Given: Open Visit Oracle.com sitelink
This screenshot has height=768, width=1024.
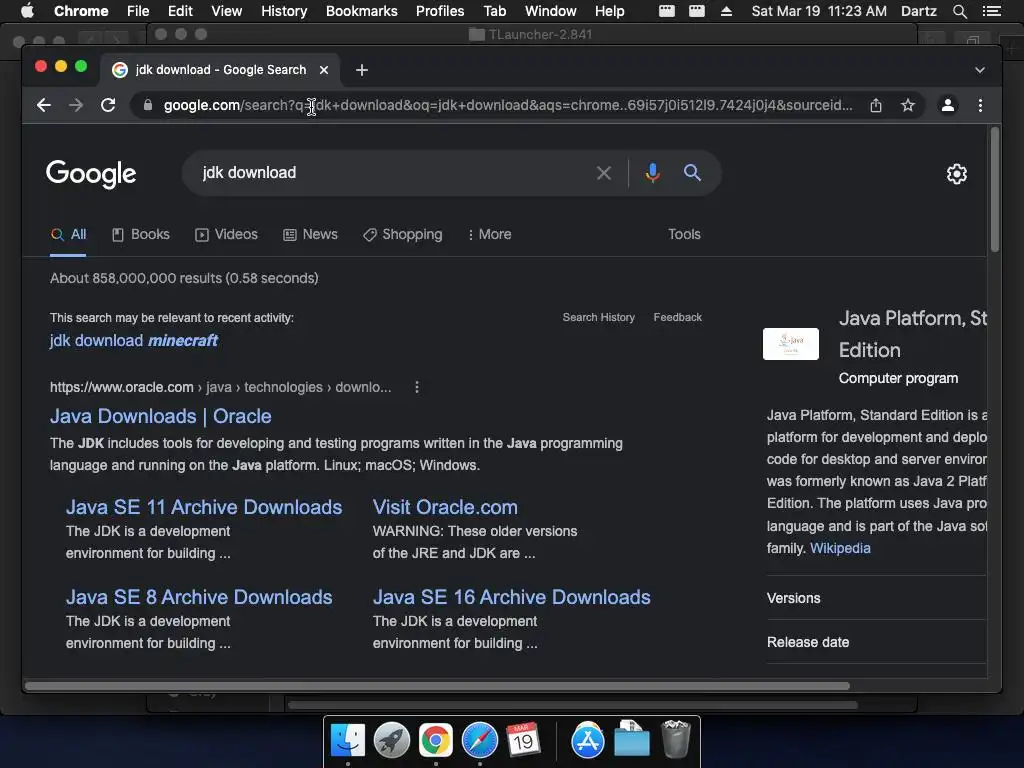Looking at the screenshot, I should [445, 507].
